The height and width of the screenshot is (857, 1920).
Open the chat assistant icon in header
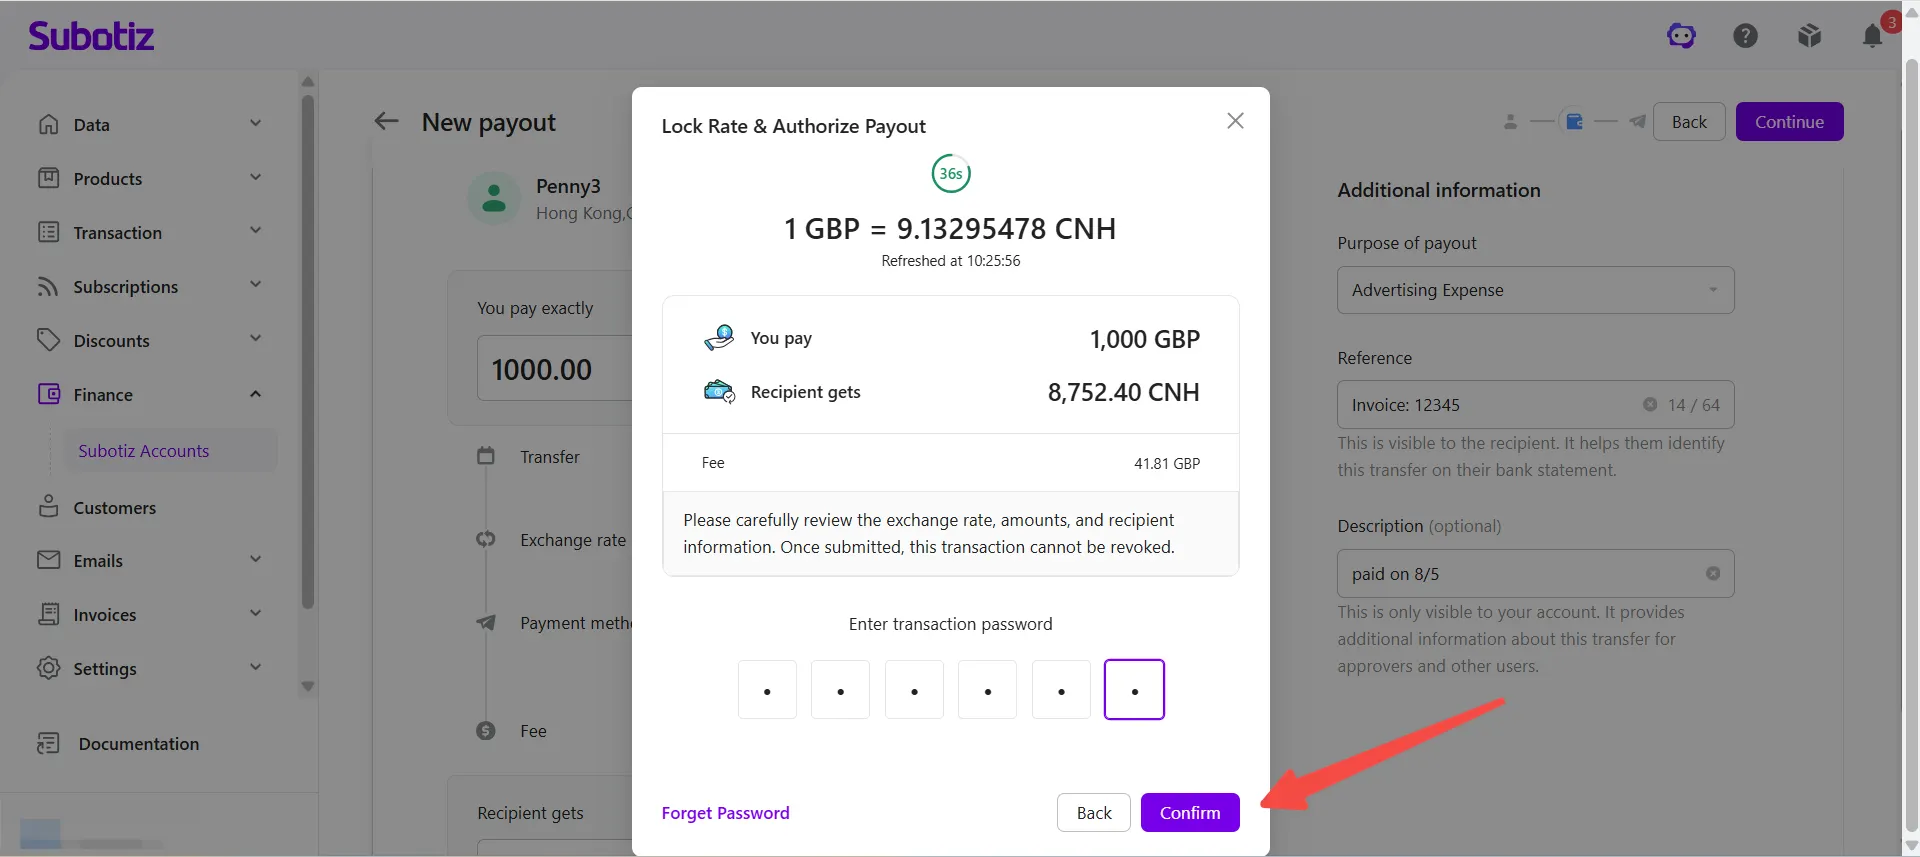(1681, 36)
